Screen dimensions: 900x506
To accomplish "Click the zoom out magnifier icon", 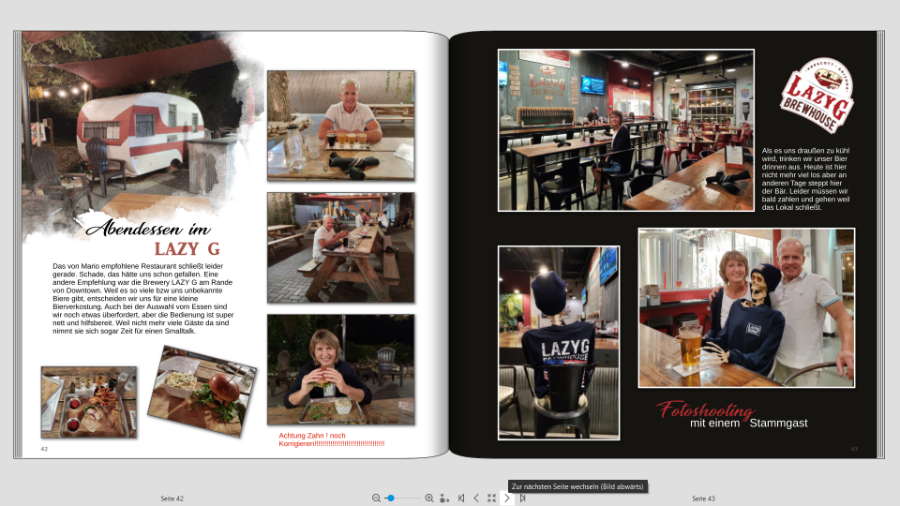I will click(376, 498).
